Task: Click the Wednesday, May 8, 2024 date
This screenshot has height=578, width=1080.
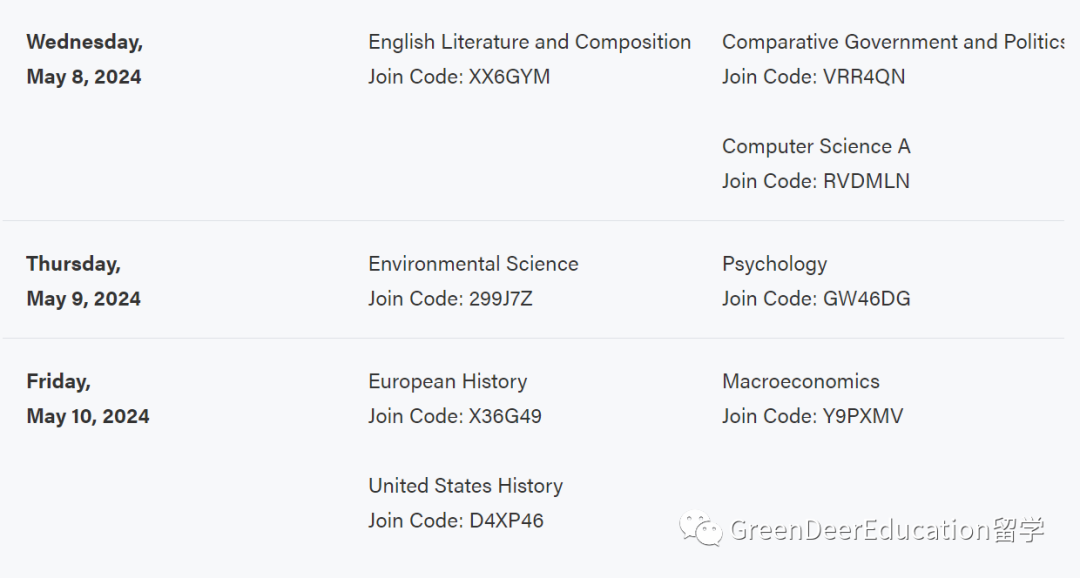Action: pos(85,59)
